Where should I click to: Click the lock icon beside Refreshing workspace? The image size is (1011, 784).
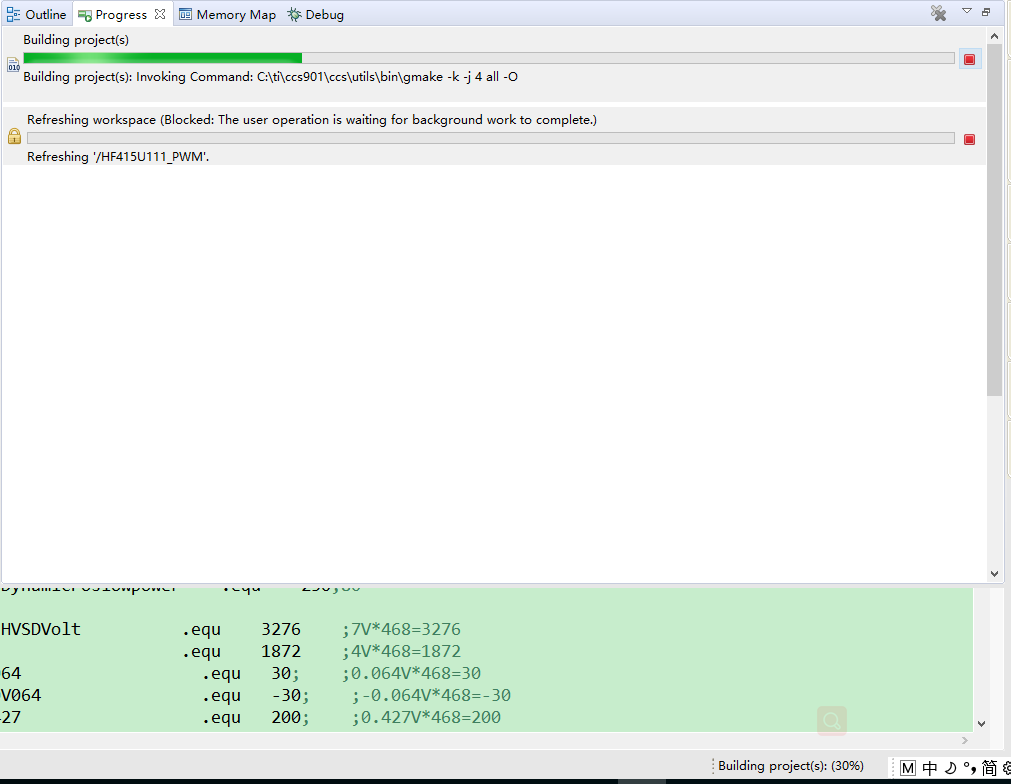pos(14,136)
